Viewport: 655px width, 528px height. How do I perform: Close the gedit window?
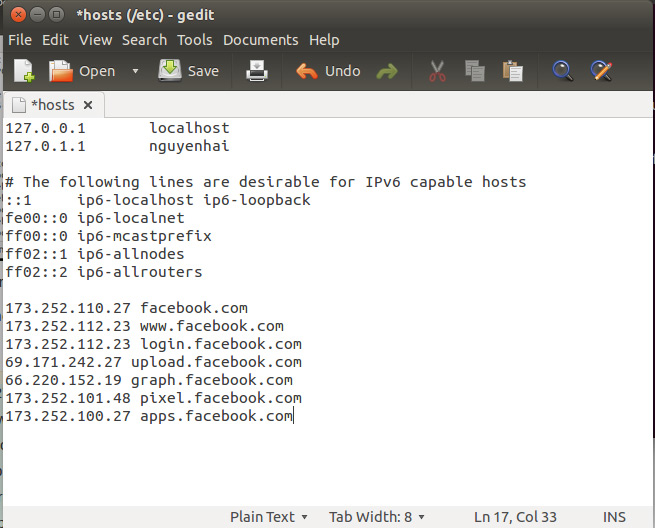(18, 15)
